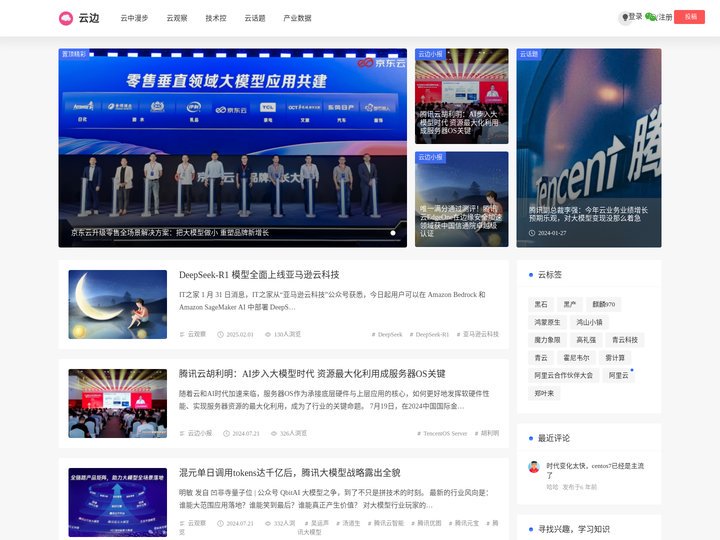Open the 京东云 featured banner slide

coord(233,148)
